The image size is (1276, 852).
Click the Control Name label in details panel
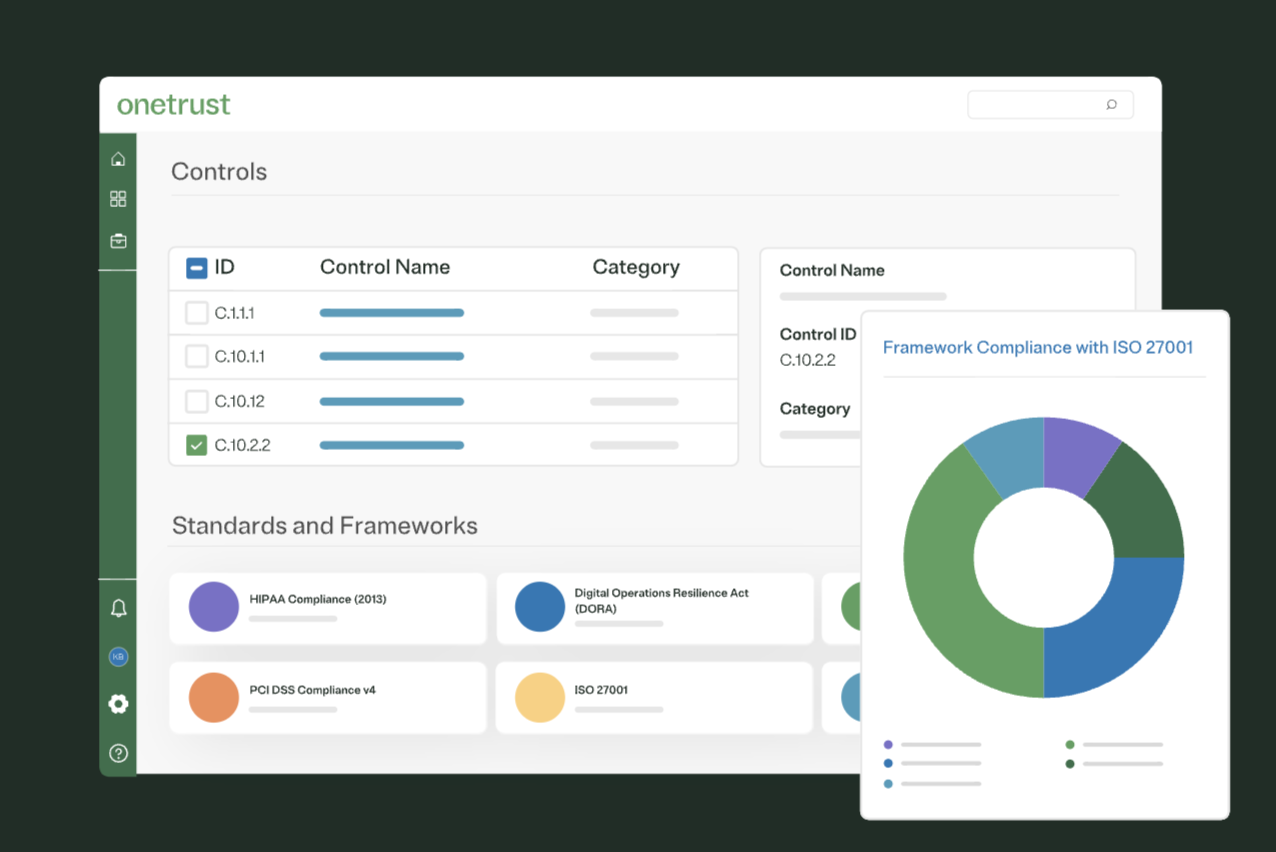pyautogui.click(x=832, y=270)
